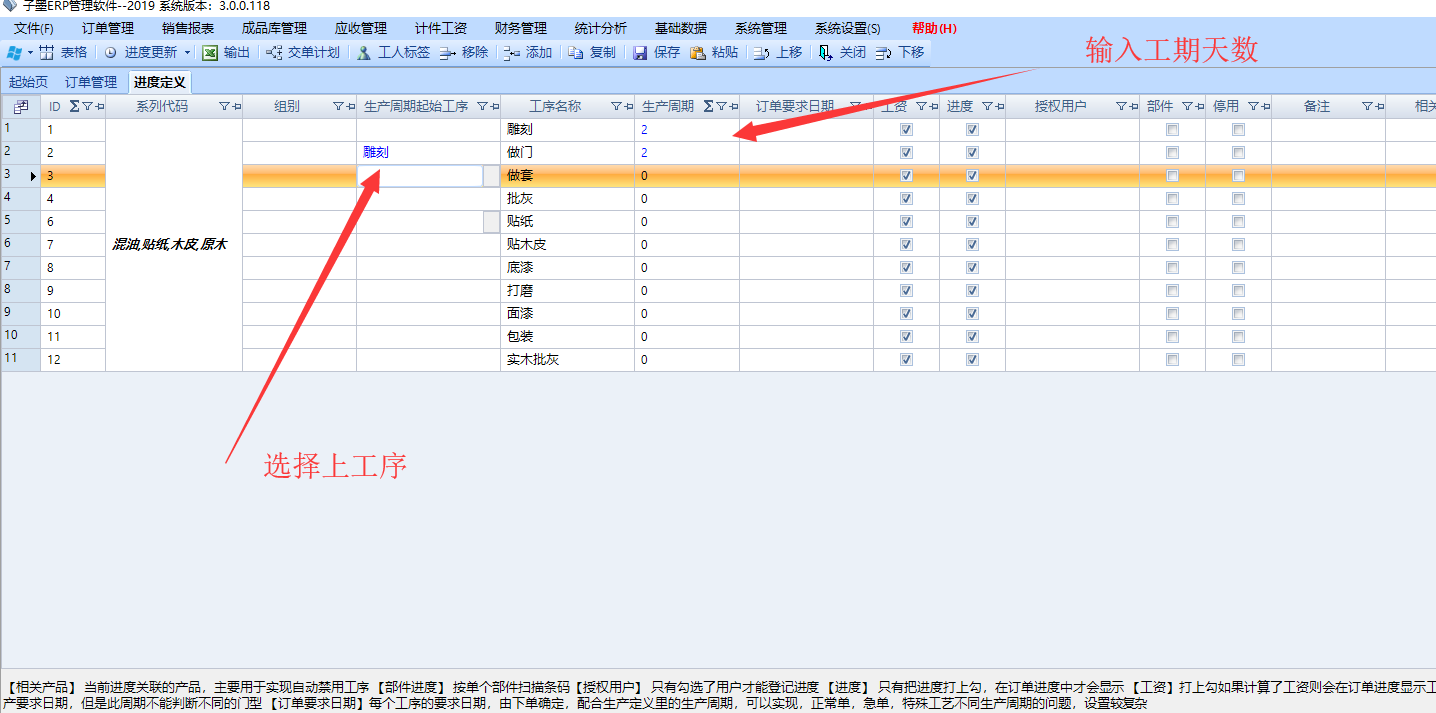Click the worker label (工人标签) icon
The height and width of the screenshot is (713, 1436).
(x=365, y=52)
